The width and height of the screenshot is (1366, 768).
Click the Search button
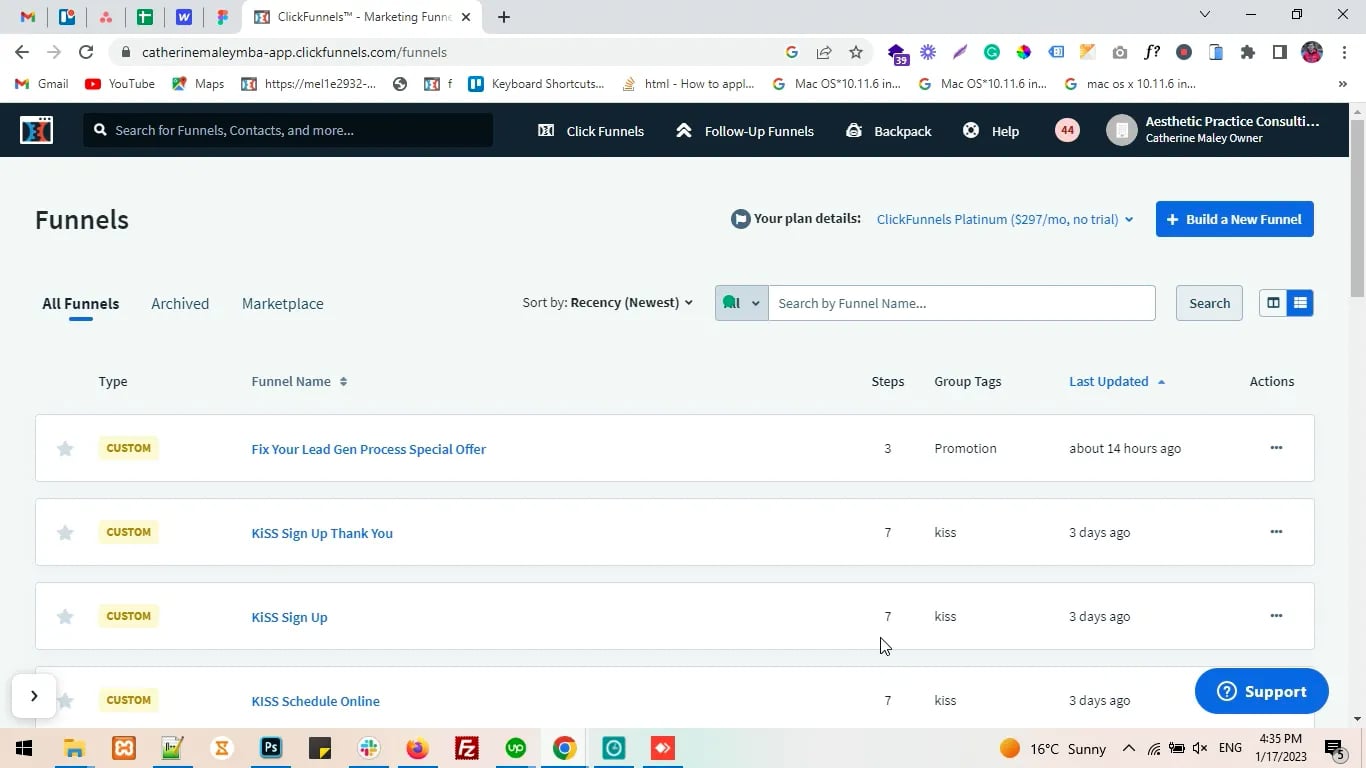click(x=1209, y=303)
